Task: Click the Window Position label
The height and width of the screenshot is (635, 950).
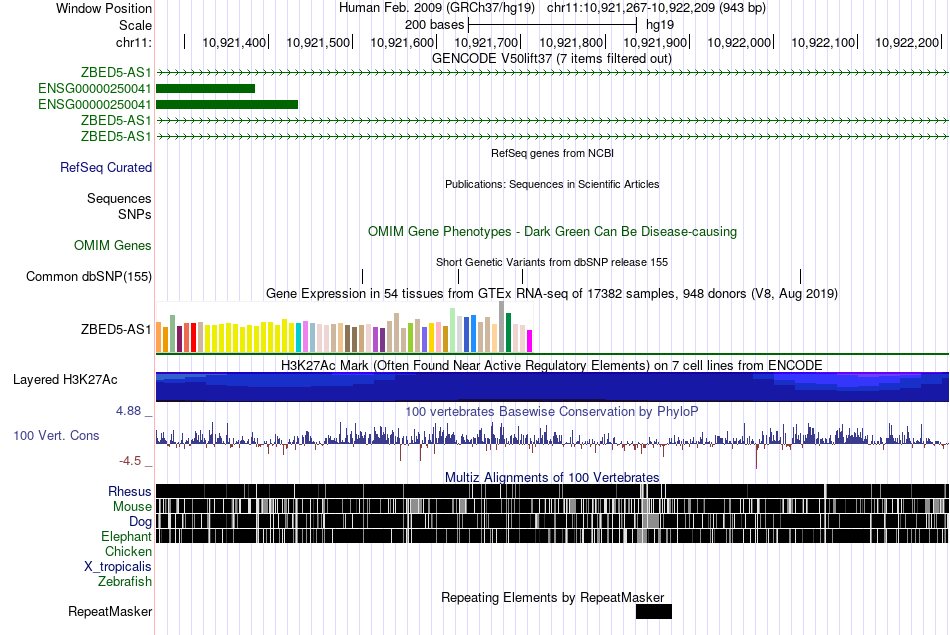Action: pyautogui.click(x=104, y=8)
